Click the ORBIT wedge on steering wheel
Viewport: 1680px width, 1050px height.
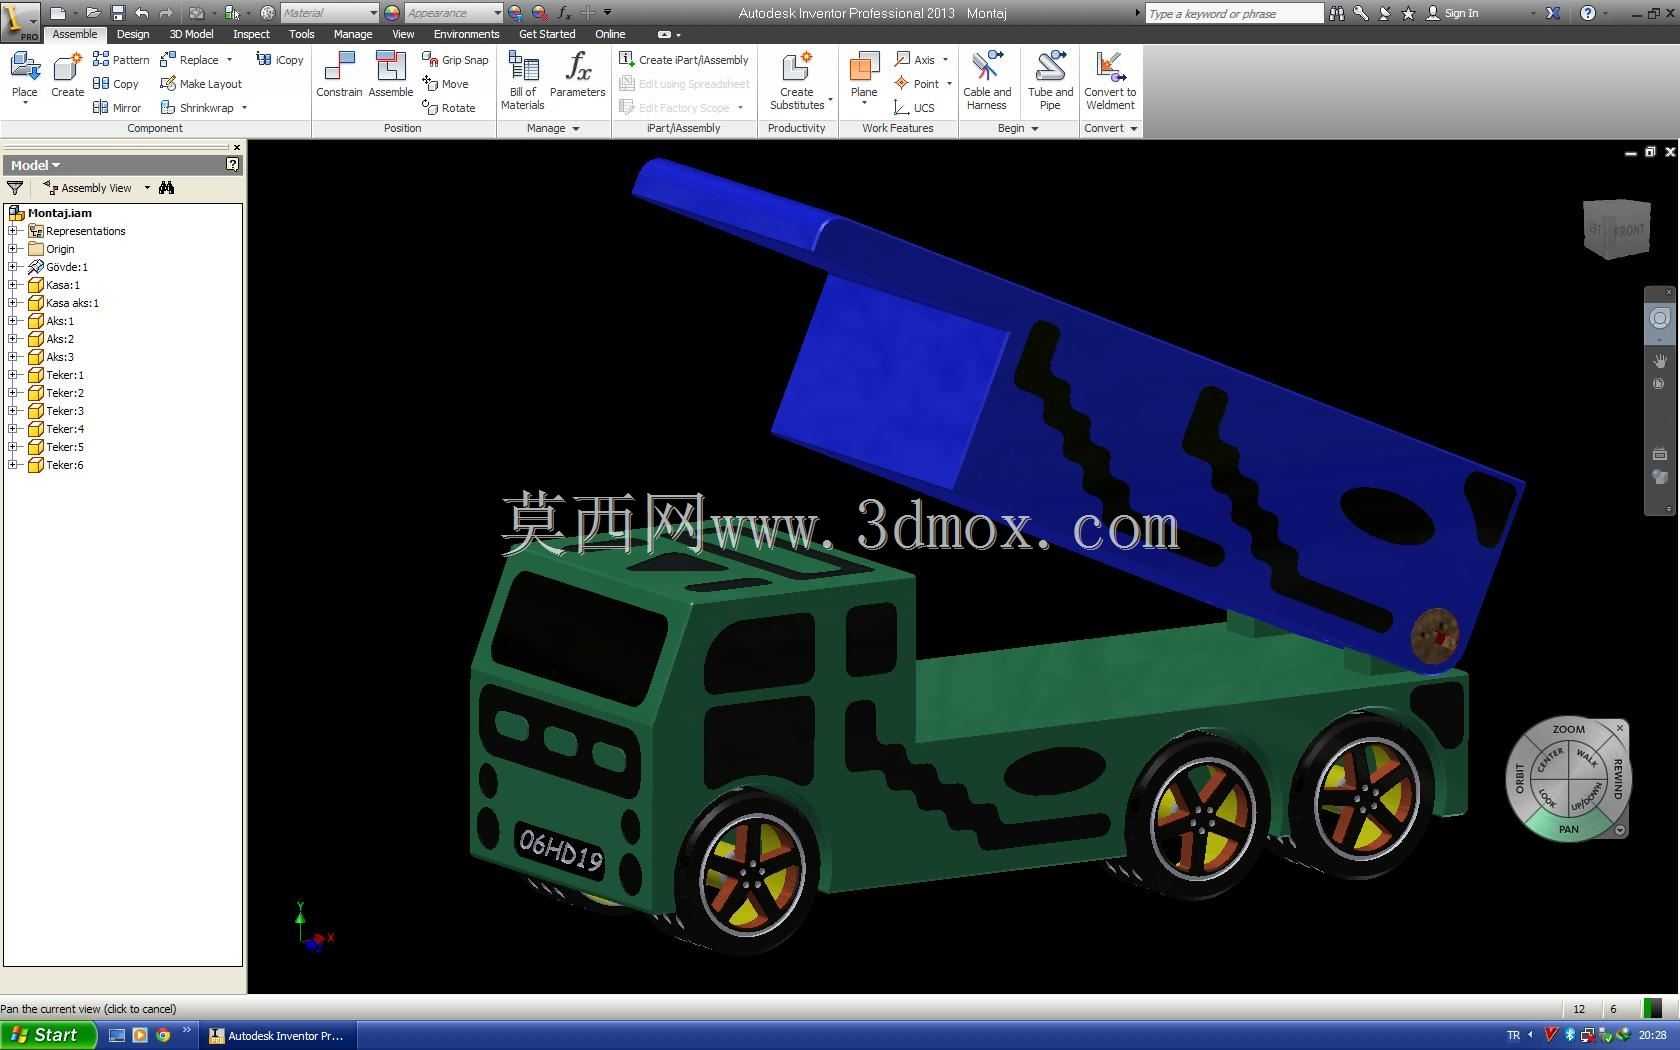(1519, 779)
